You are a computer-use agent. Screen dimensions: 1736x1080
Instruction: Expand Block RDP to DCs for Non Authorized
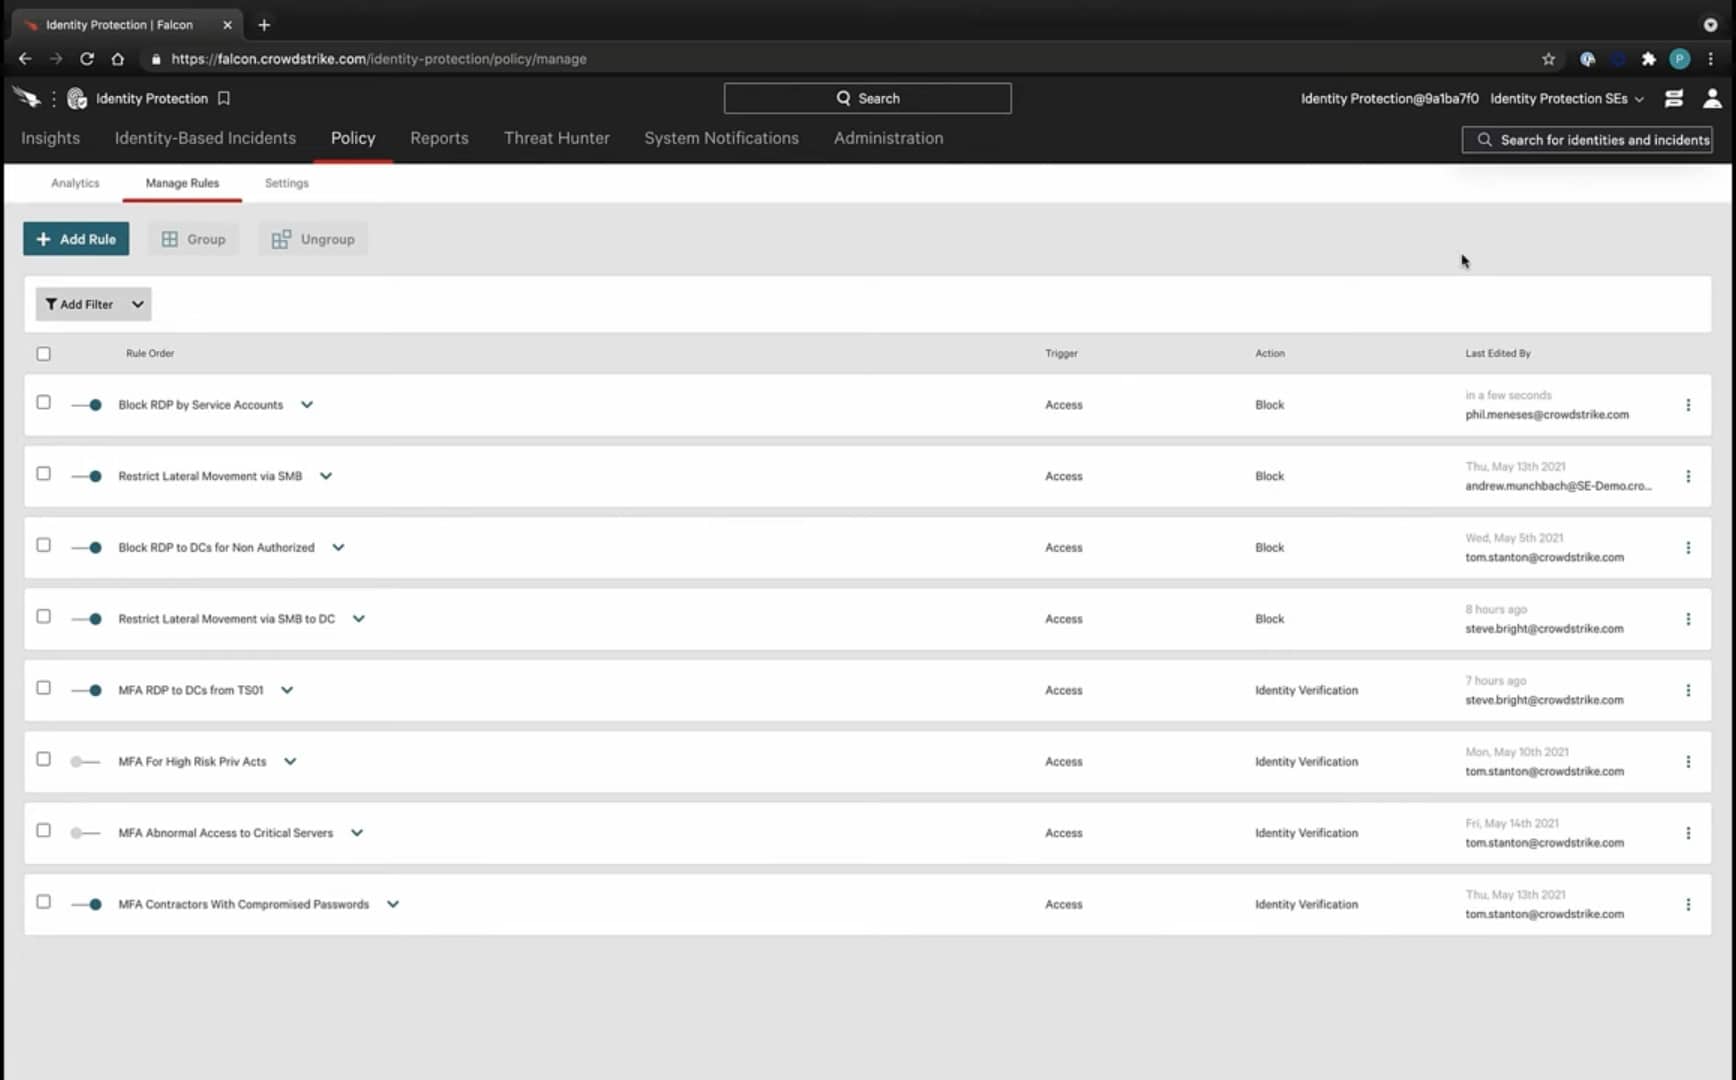(338, 548)
